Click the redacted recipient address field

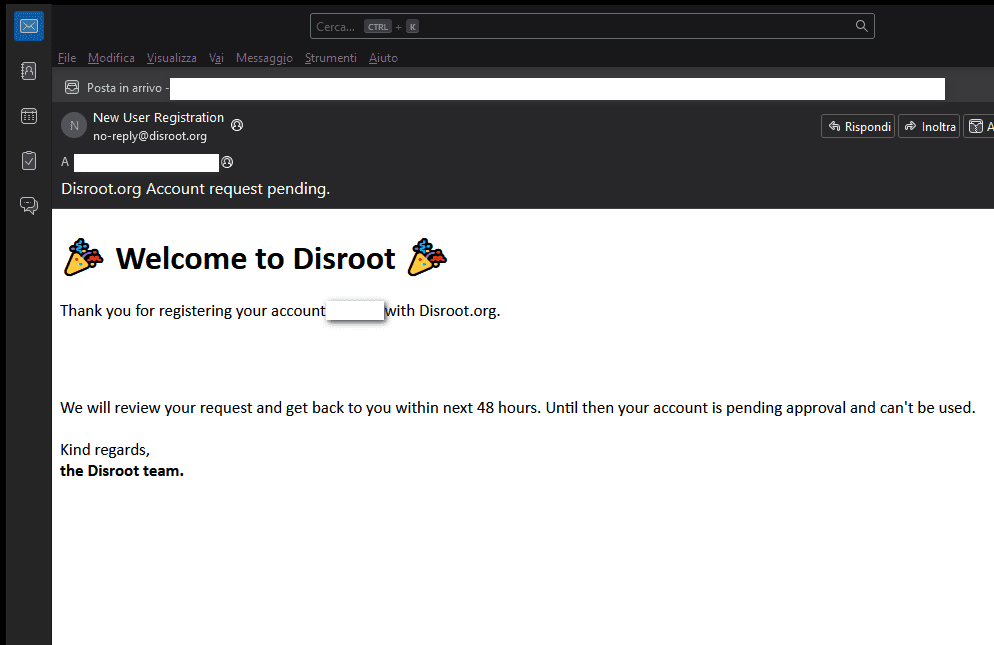click(146, 163)
